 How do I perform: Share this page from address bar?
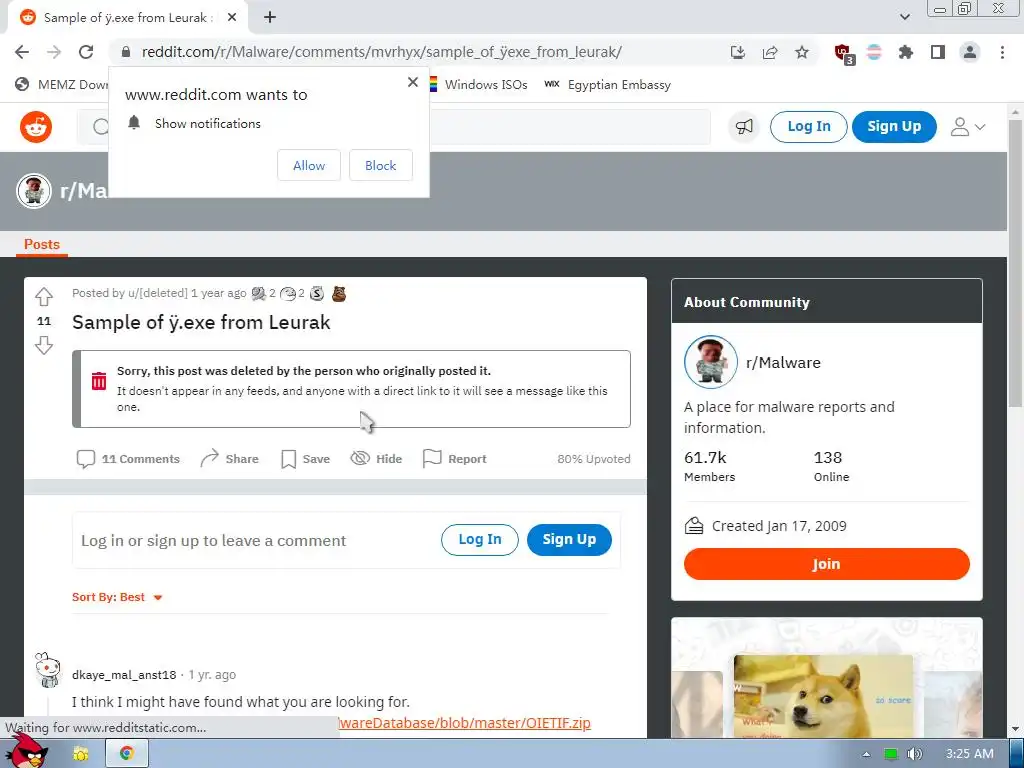[770, 52]
